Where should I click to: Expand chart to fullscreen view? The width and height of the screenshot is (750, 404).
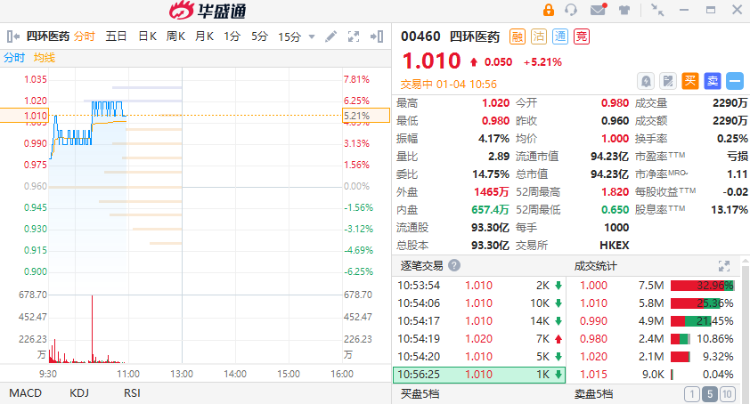click(353, 36)
